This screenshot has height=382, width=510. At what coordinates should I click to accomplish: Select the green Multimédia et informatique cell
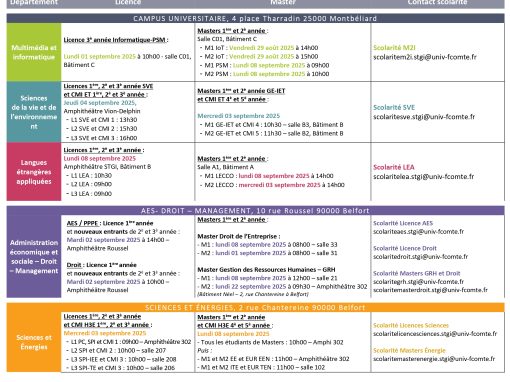pyautogui.click(x=34, y=52)
